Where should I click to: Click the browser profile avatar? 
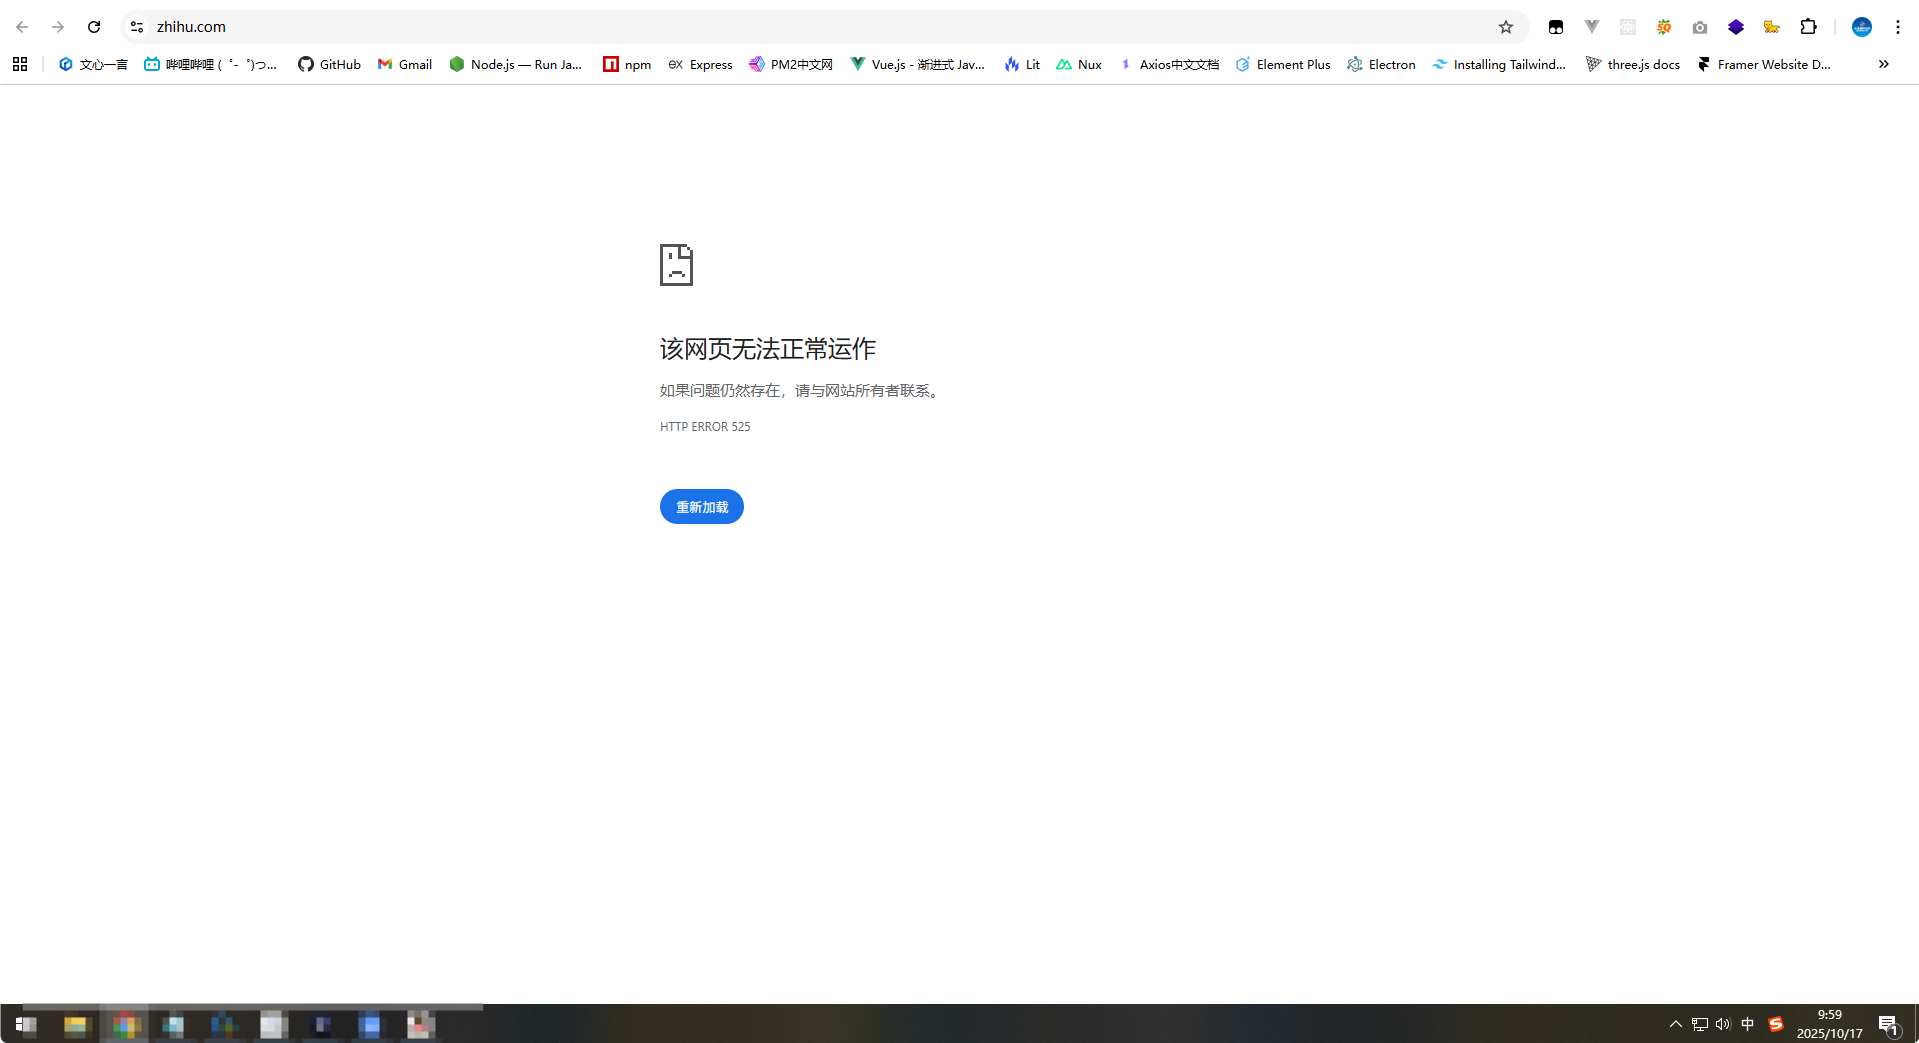click(1862, 27)
